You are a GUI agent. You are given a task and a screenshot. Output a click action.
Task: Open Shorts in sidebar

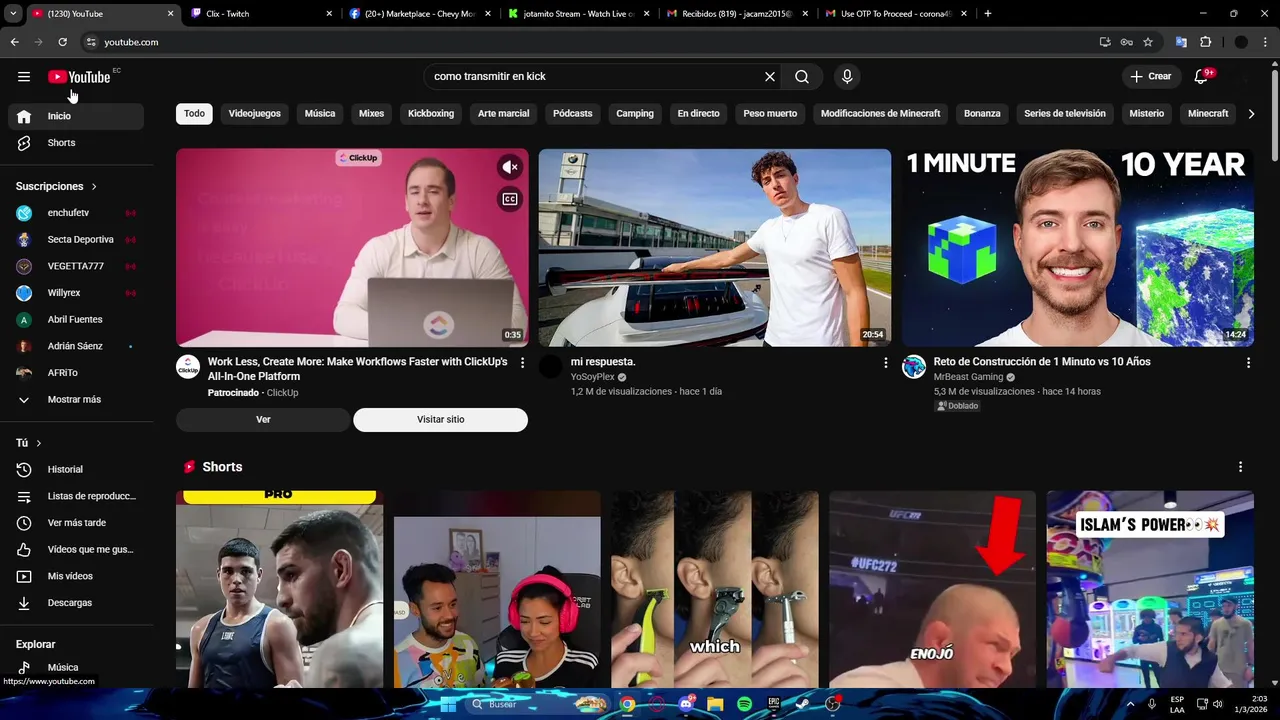[76, 143]
